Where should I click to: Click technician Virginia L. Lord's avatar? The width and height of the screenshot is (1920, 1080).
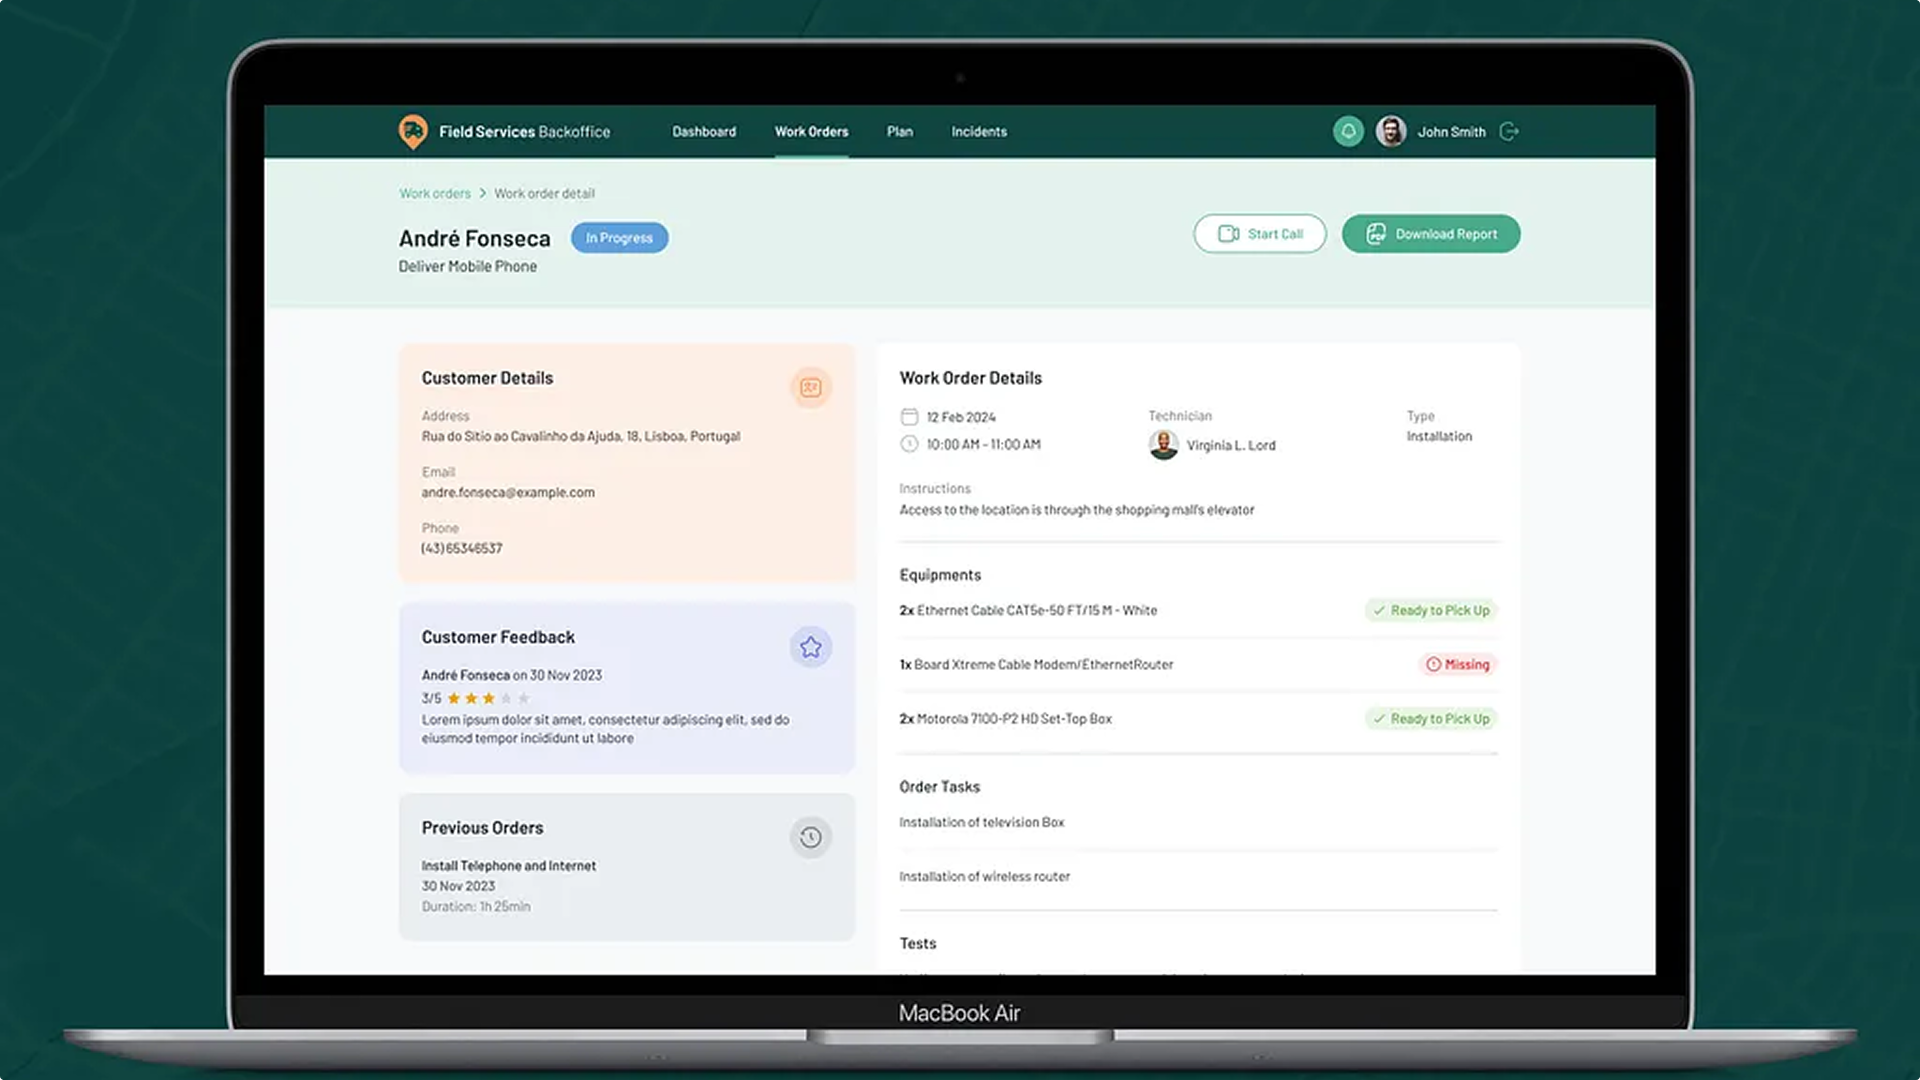pyautogui.click(x=1163, y=445)
